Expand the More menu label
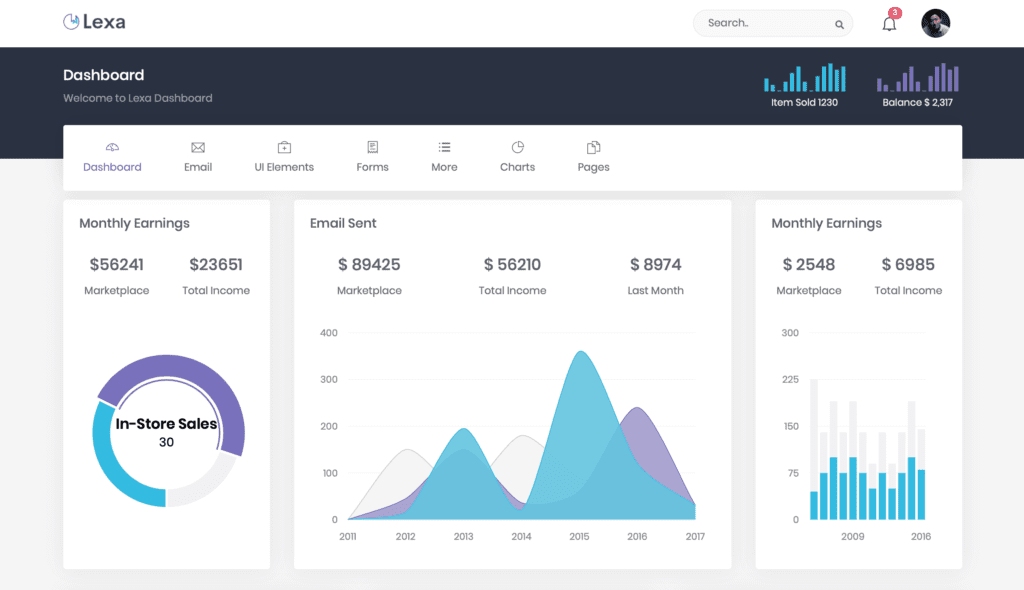The height and width of the screenshot is (590, 1024). tap(444, 167)
